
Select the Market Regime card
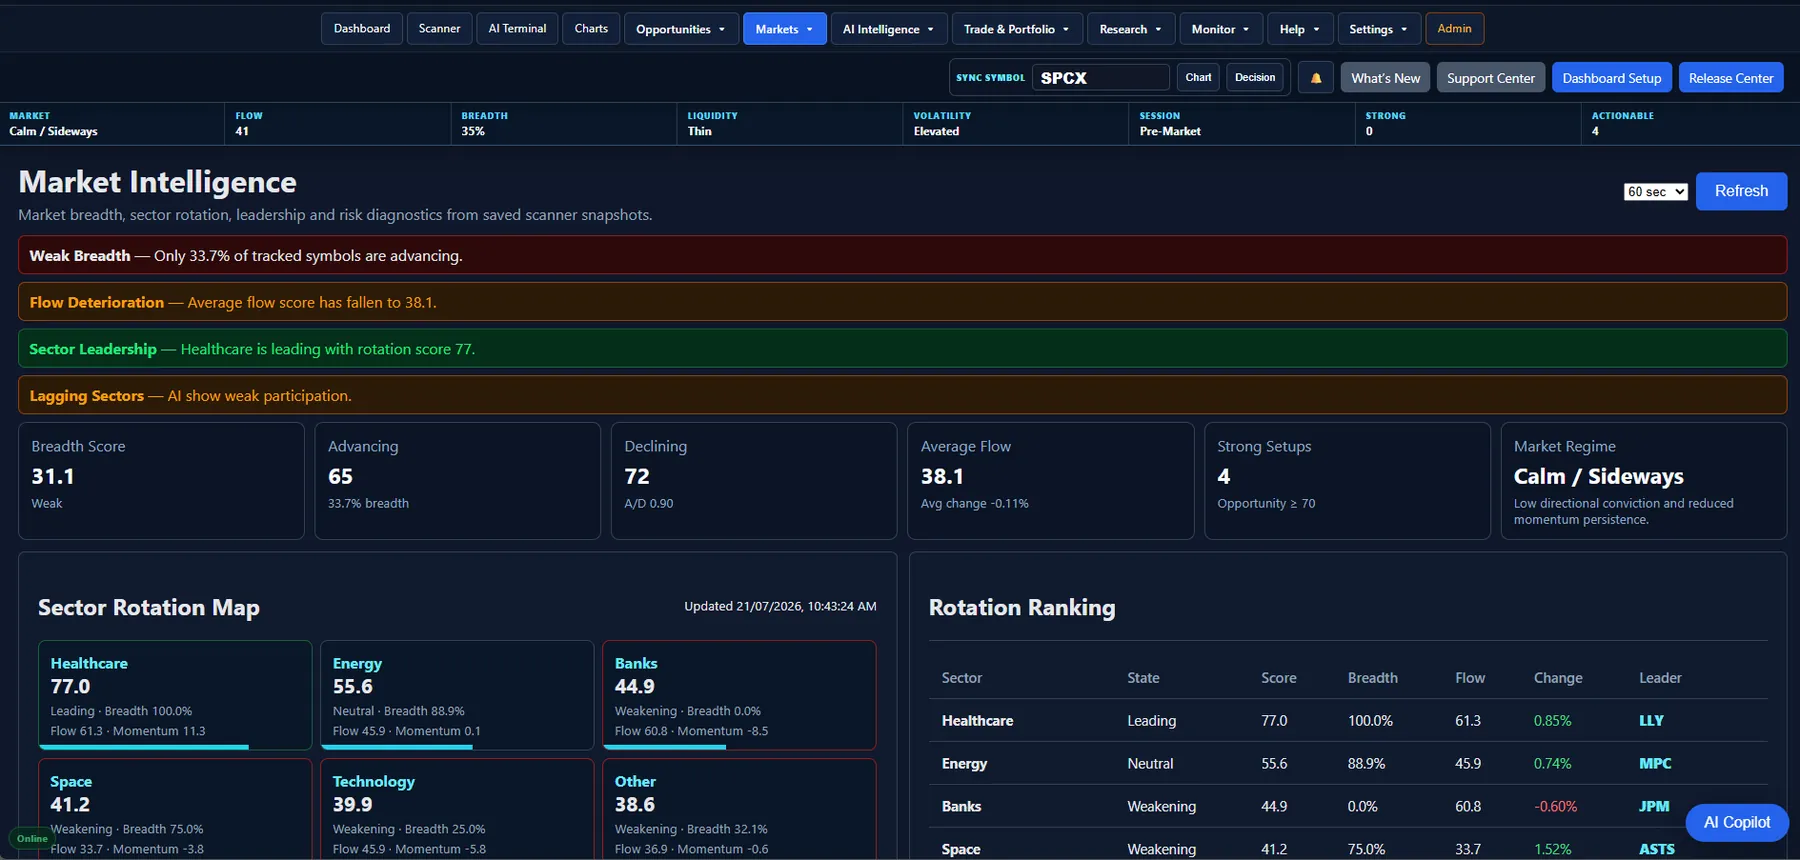(1644, 481)
